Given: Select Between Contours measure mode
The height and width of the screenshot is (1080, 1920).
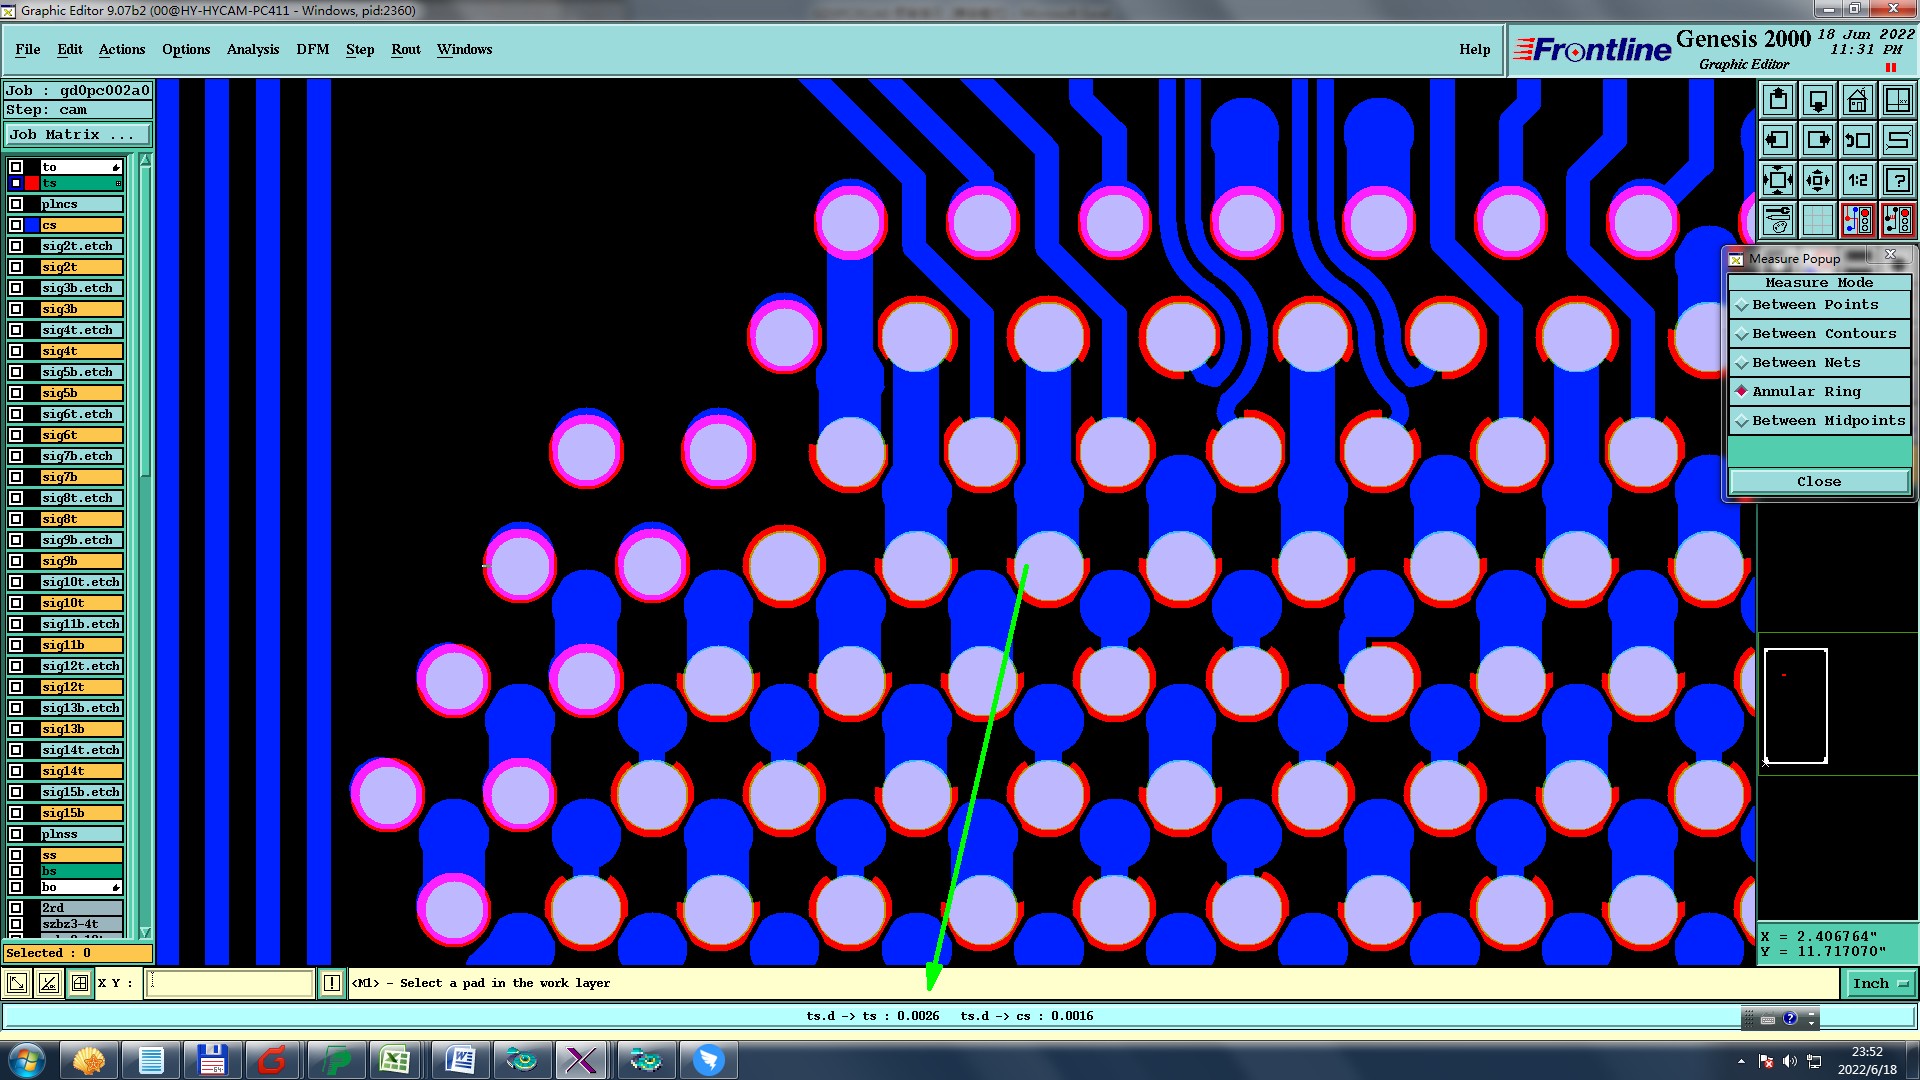Looking at the screenshot, I should 1819,334.
